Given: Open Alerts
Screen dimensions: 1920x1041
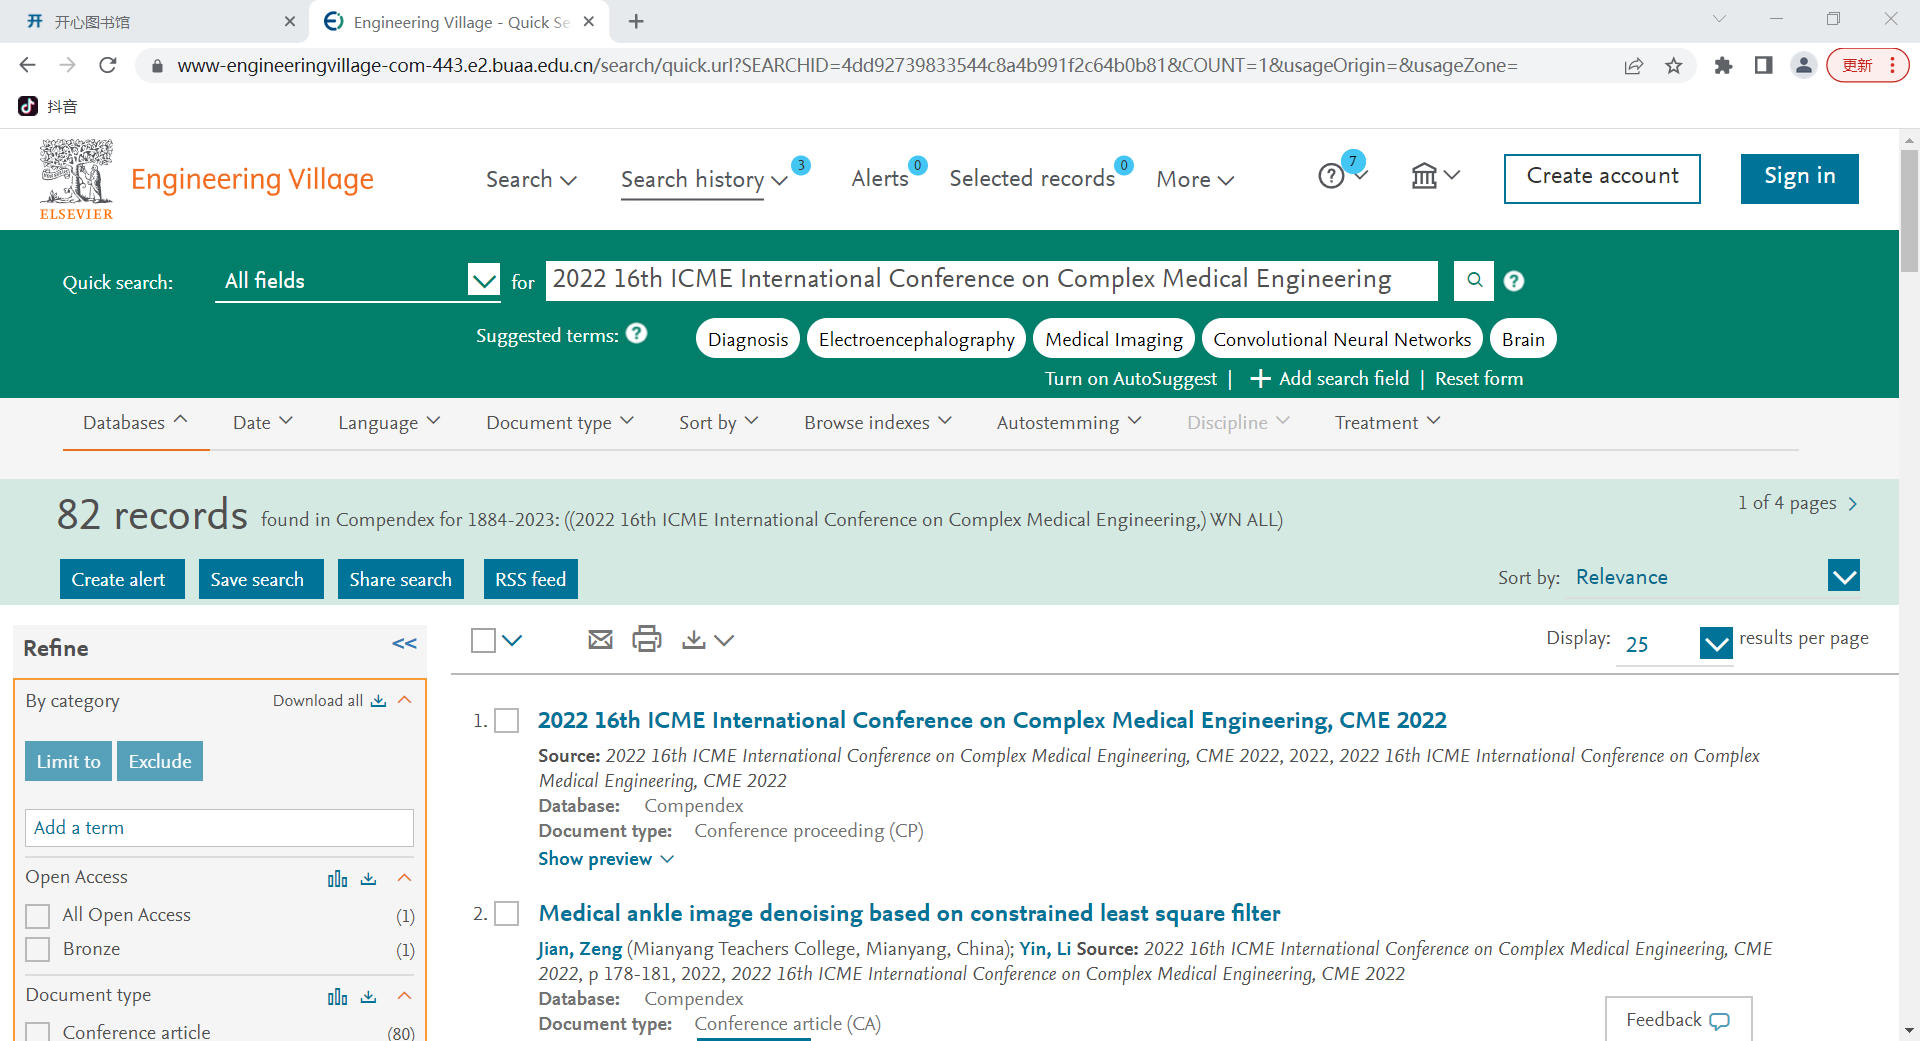Looking at the screenshot, I should tap(880, 178).
